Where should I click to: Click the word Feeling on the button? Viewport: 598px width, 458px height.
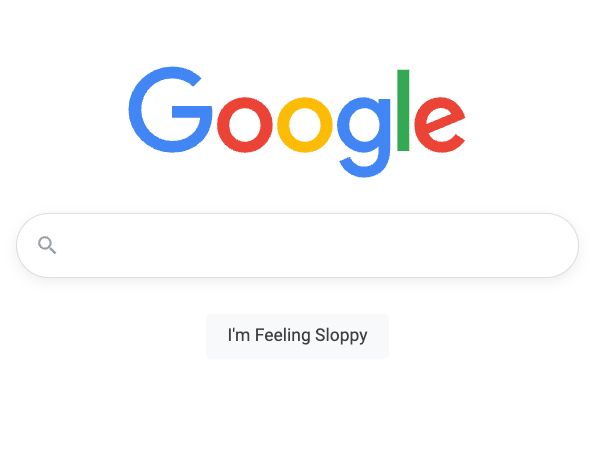pos(283,336)
